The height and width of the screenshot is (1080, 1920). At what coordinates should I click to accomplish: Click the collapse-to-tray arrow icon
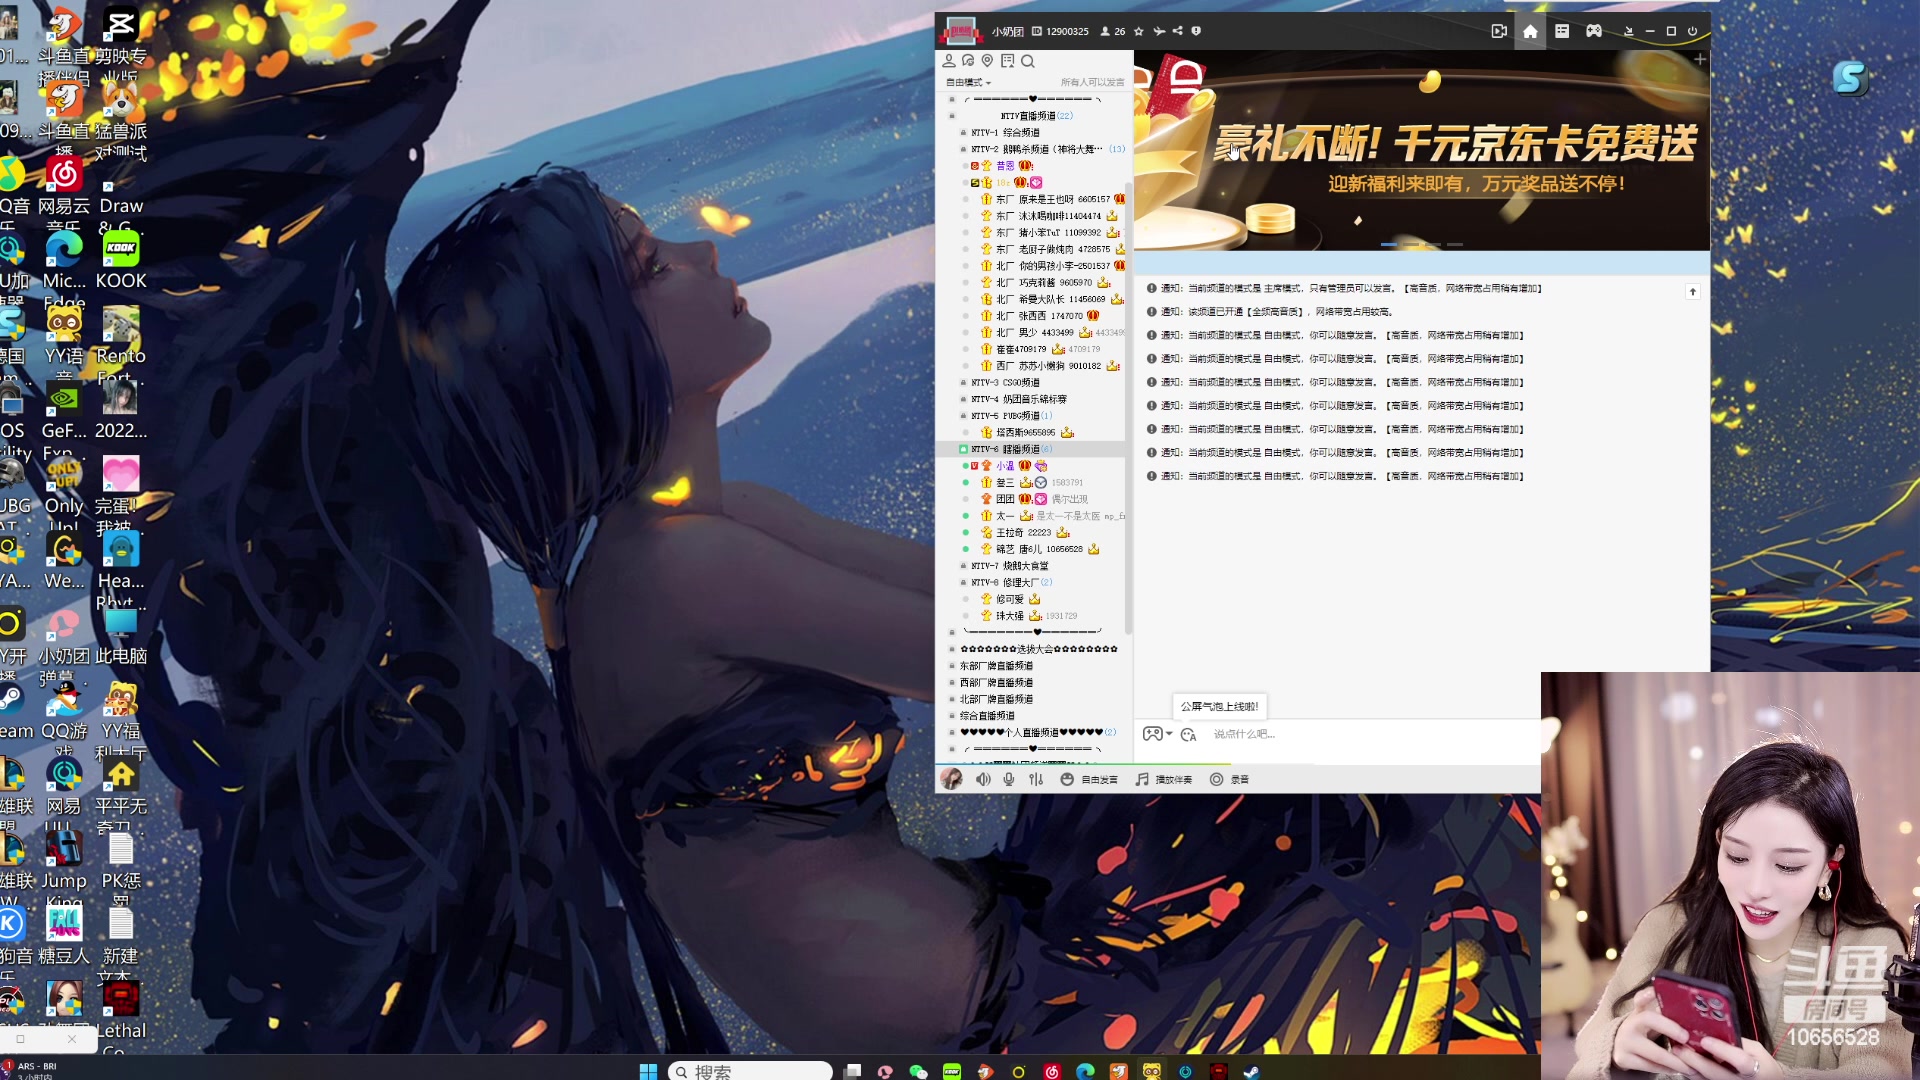[1628, 31]
